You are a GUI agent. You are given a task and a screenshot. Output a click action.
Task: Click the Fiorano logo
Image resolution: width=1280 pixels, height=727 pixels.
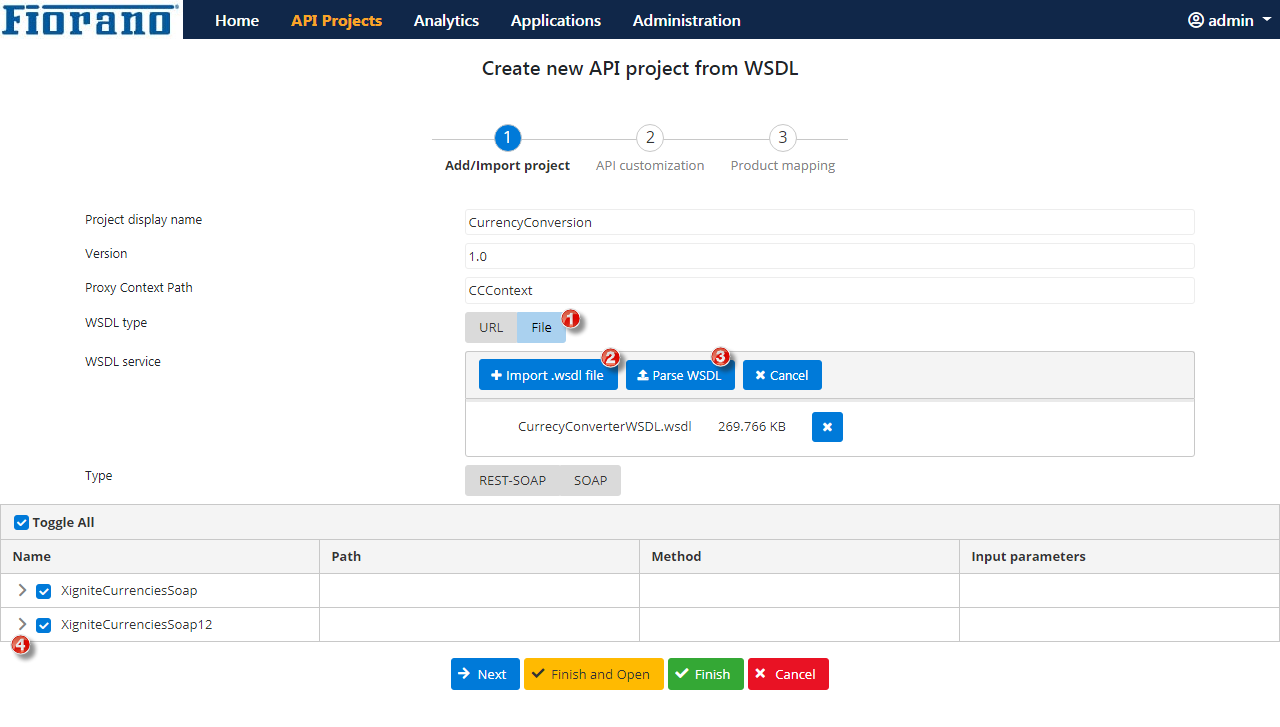[x=91, y=19]
